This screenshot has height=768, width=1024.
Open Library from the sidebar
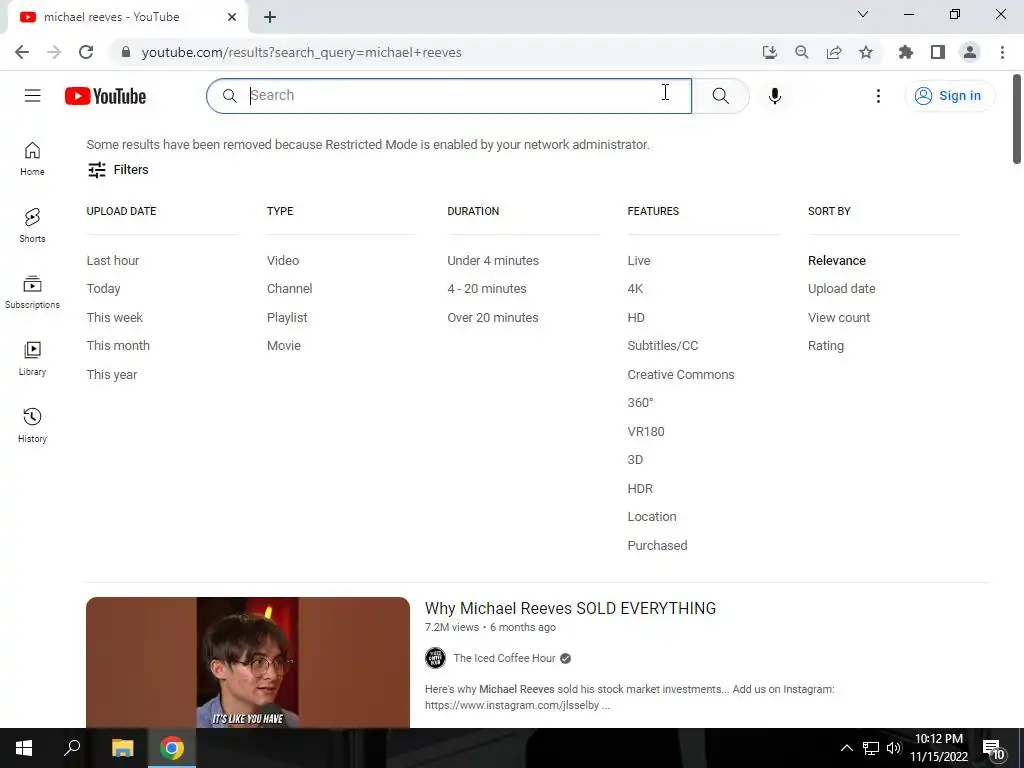32,359
